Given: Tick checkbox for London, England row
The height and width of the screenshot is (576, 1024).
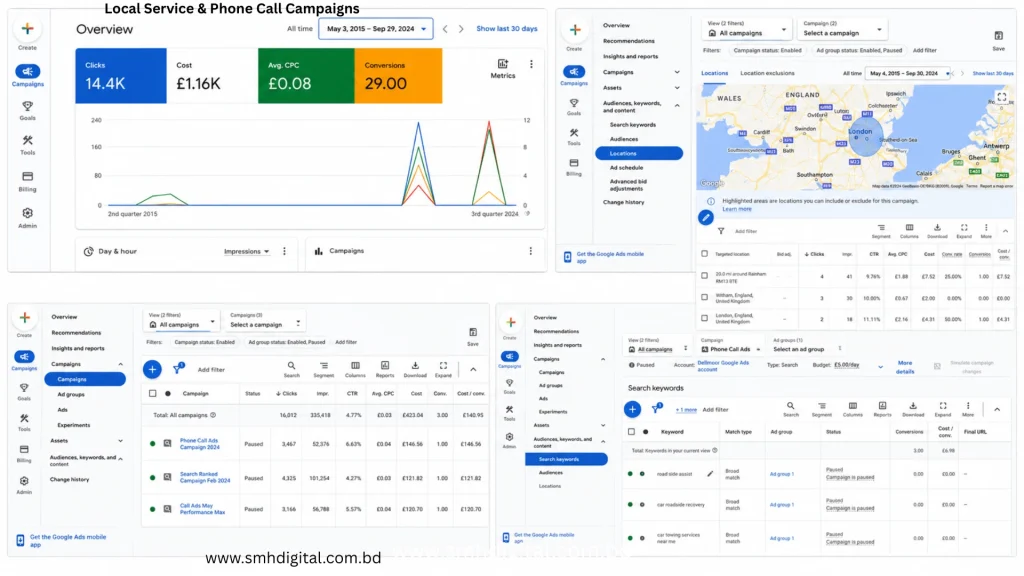Looking at the screenshot, I should click(x=704, y=318).
